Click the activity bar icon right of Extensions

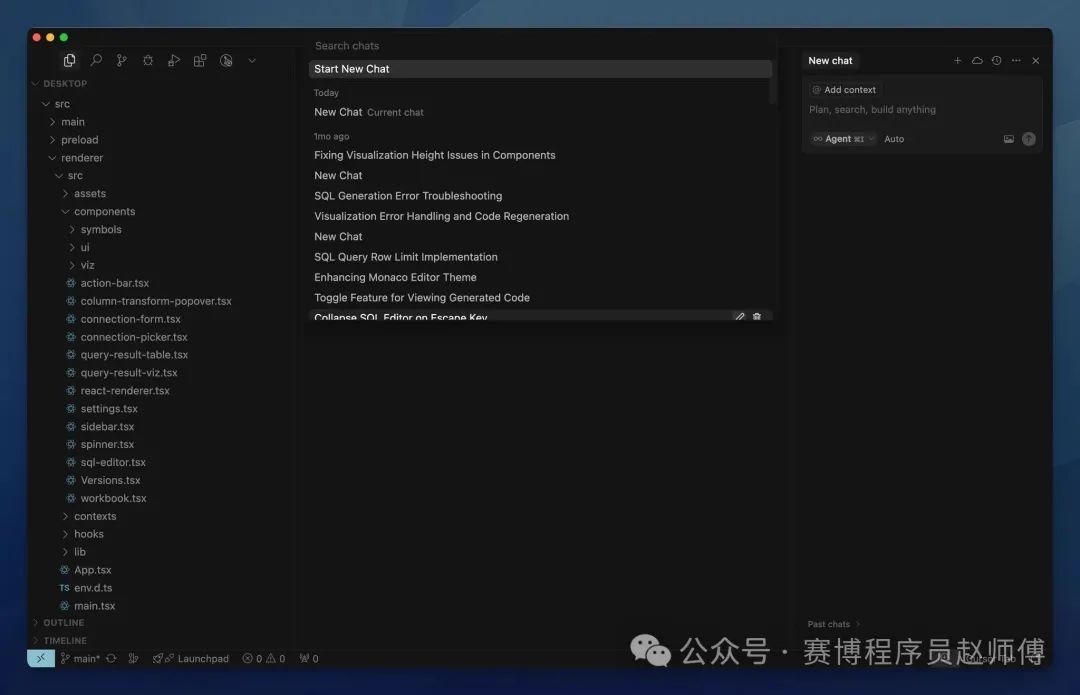click(x=226, y=61)
